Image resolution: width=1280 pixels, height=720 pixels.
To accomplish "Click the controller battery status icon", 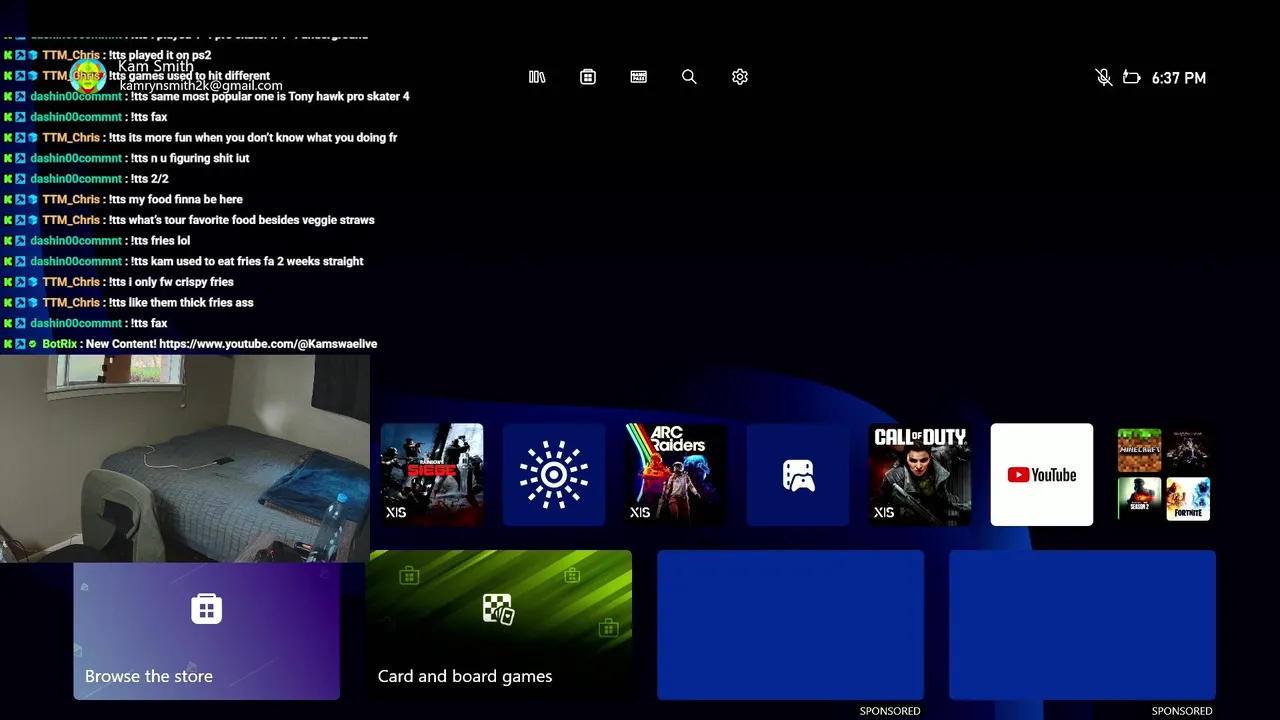I will pyautogui.click(x=1132, y=77).
